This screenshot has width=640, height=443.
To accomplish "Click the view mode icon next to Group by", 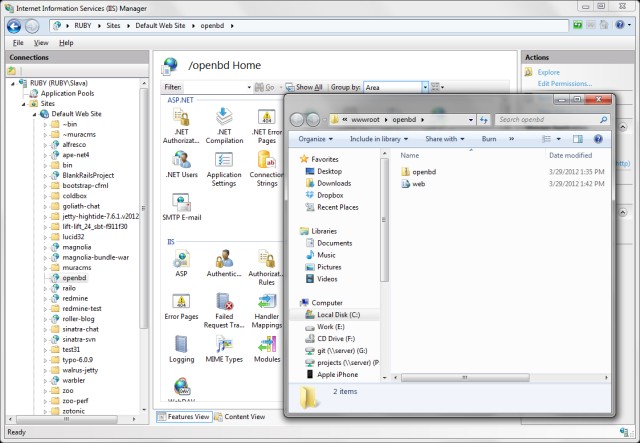I will point(437,87).
